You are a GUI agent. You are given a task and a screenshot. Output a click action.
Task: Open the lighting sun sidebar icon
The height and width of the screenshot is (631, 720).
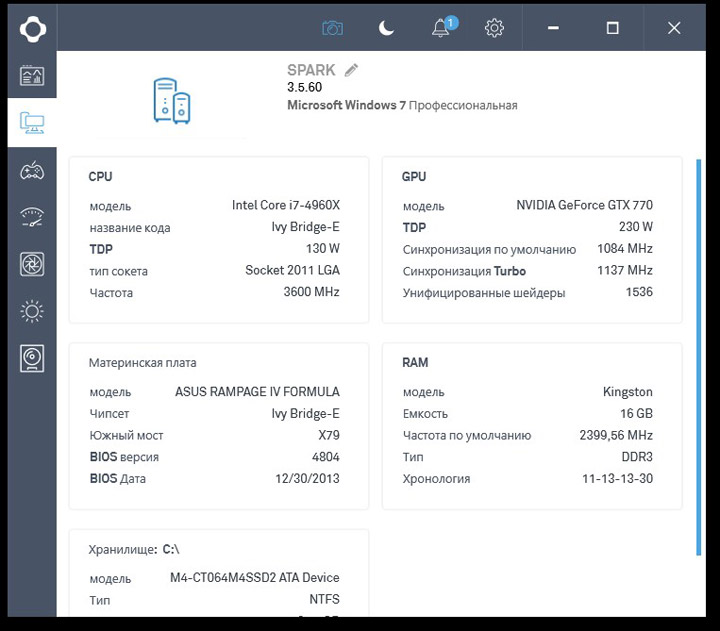32,311
